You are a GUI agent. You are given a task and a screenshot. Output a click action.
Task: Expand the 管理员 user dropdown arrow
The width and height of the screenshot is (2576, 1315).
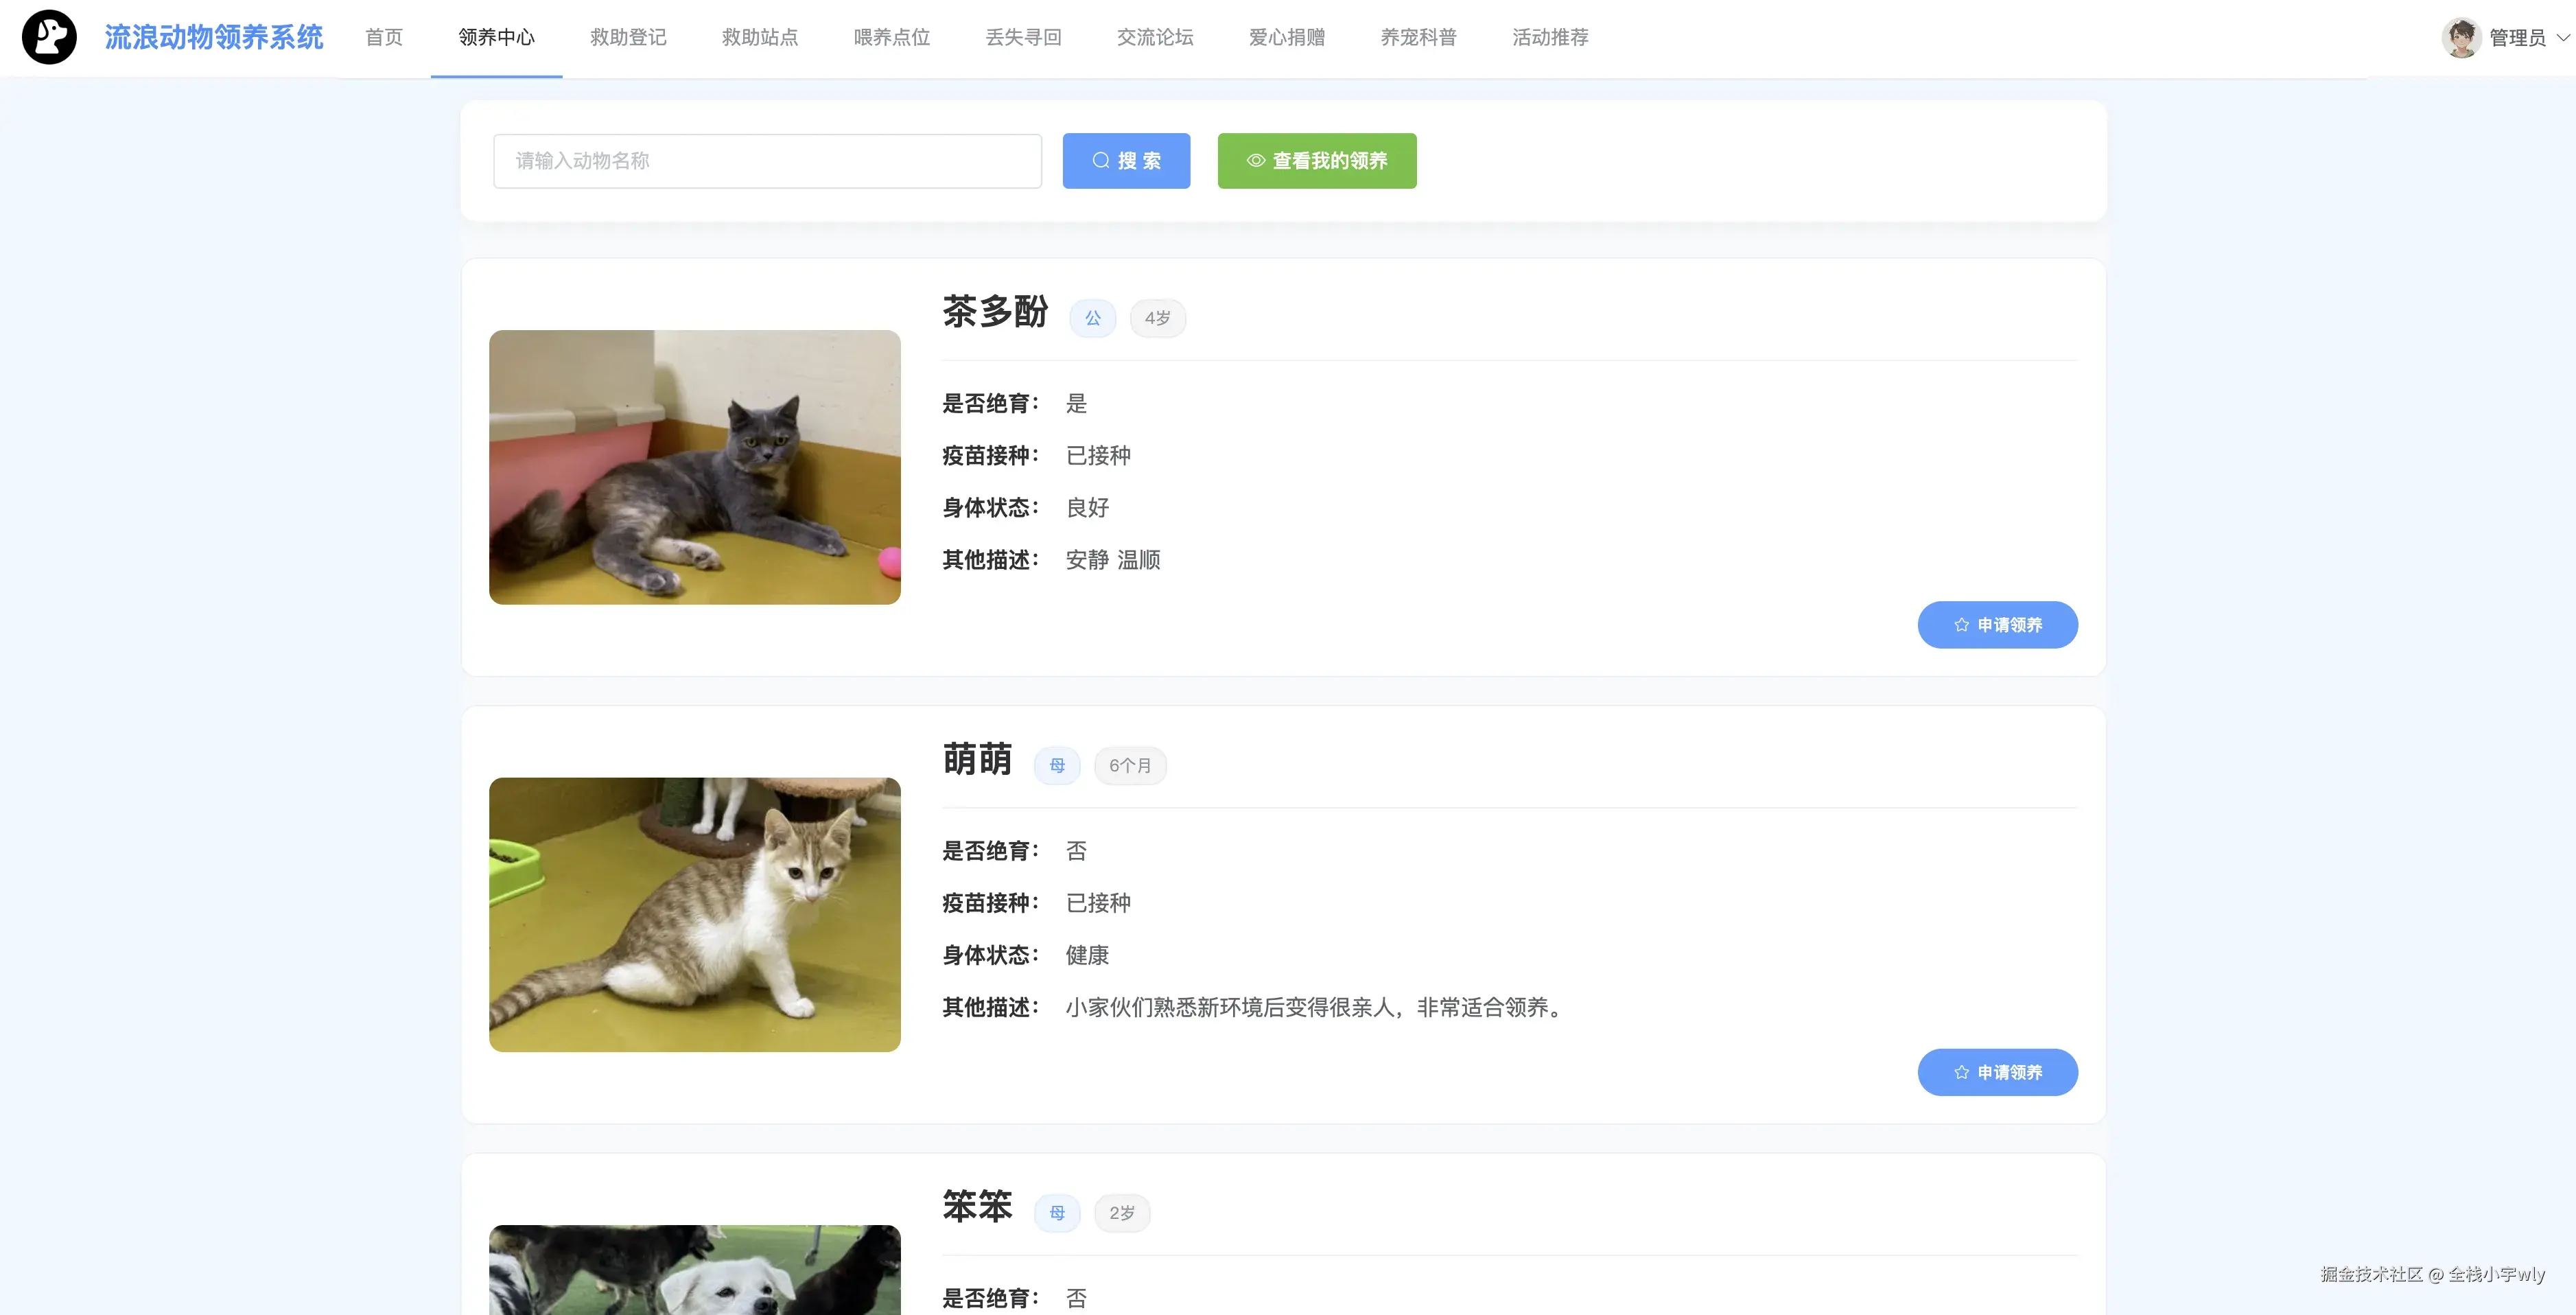click(2563, 38)
